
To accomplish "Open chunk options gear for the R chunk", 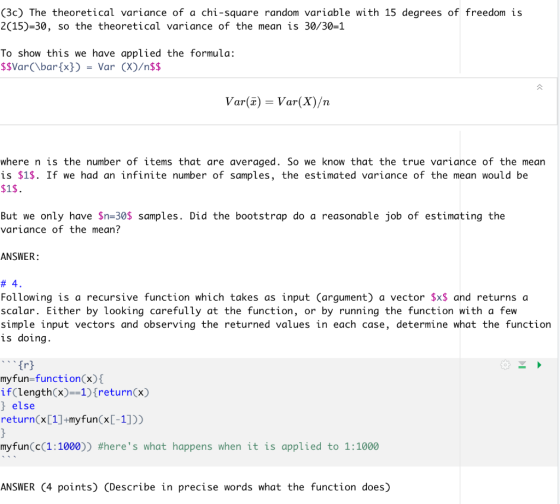I will point(505,365).
